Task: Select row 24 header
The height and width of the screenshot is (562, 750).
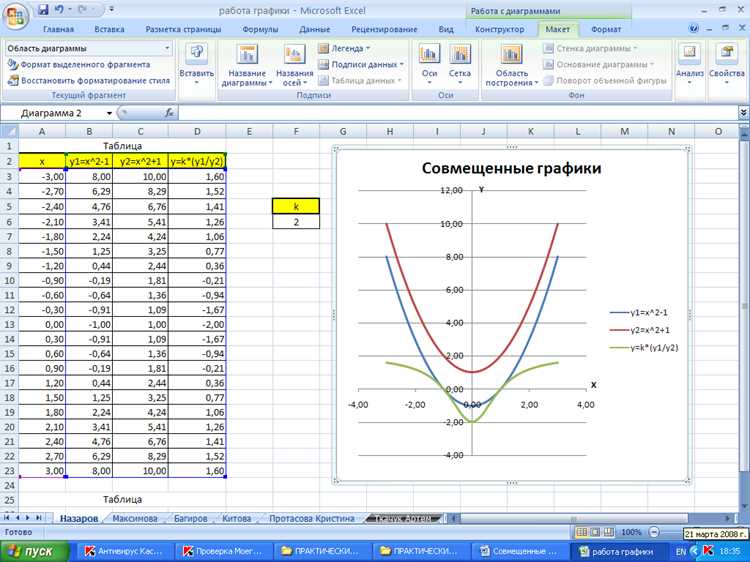Action: pyautogui.click(x=9, y=485)
